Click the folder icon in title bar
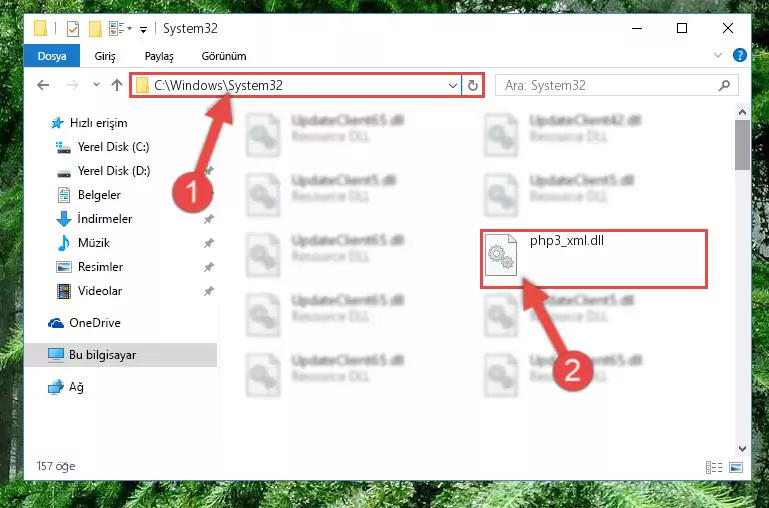 (x=41, y=28)
